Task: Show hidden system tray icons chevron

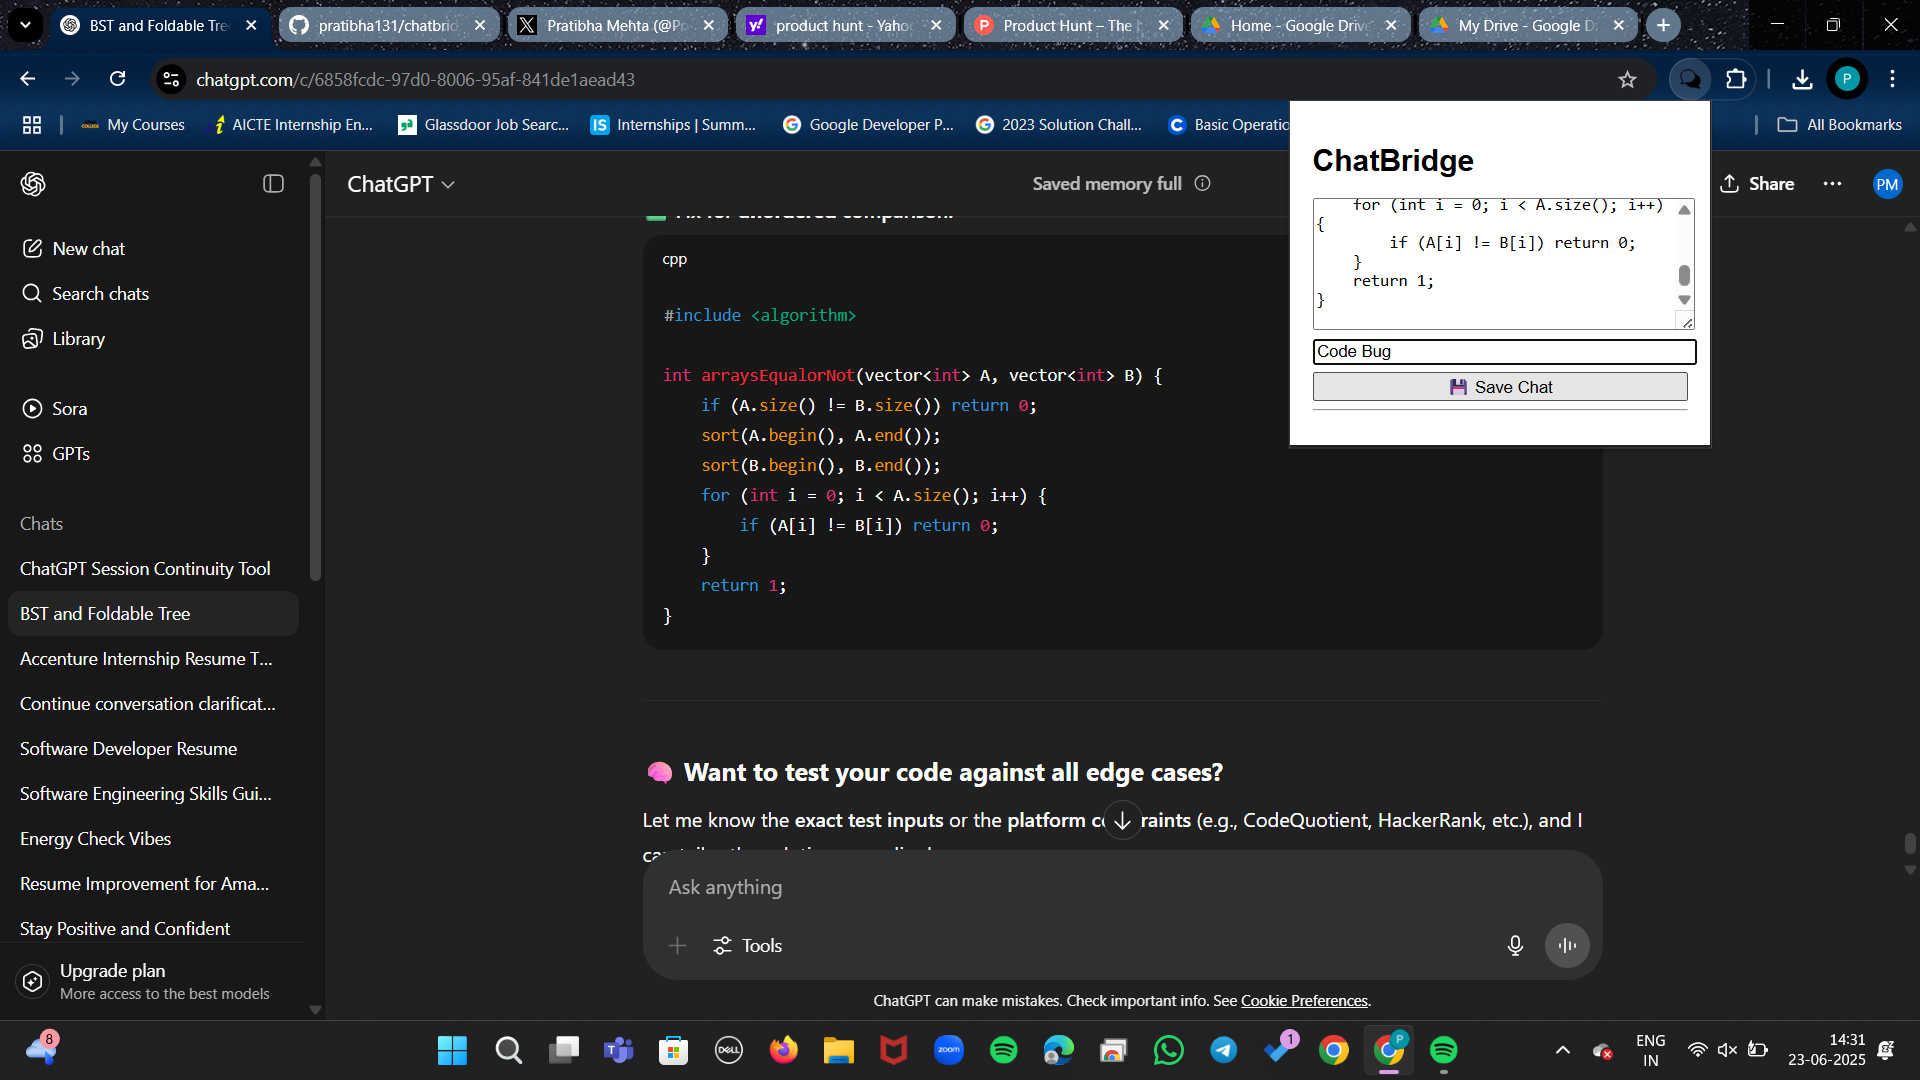Action: (1562, 1050)
